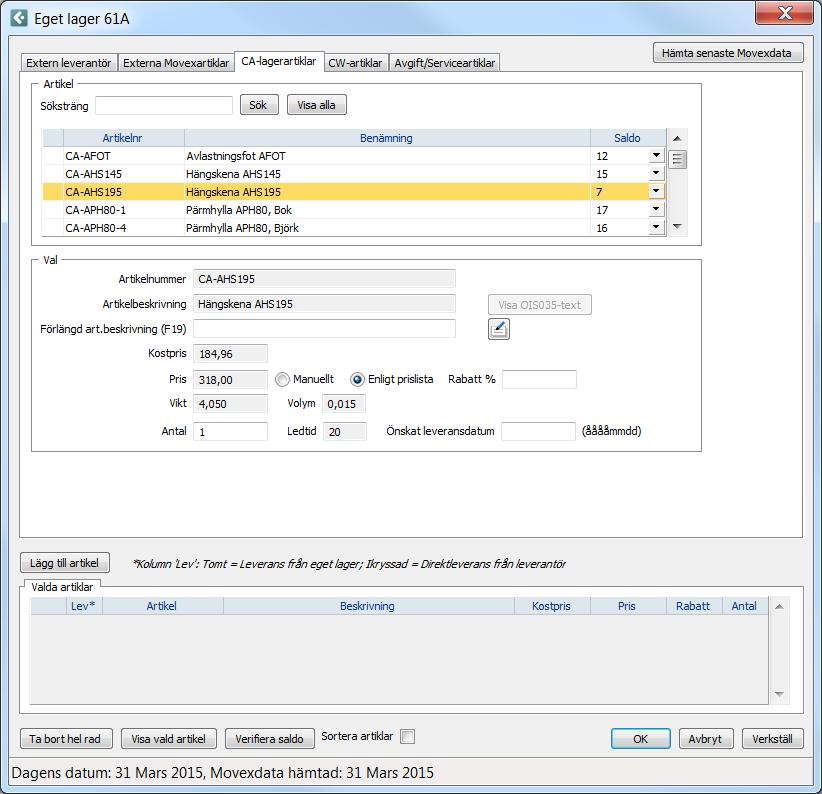This screenshot has width=822, height=794.
Task: Select the CA-lagerartiklar tab
Action: [279, 61]
